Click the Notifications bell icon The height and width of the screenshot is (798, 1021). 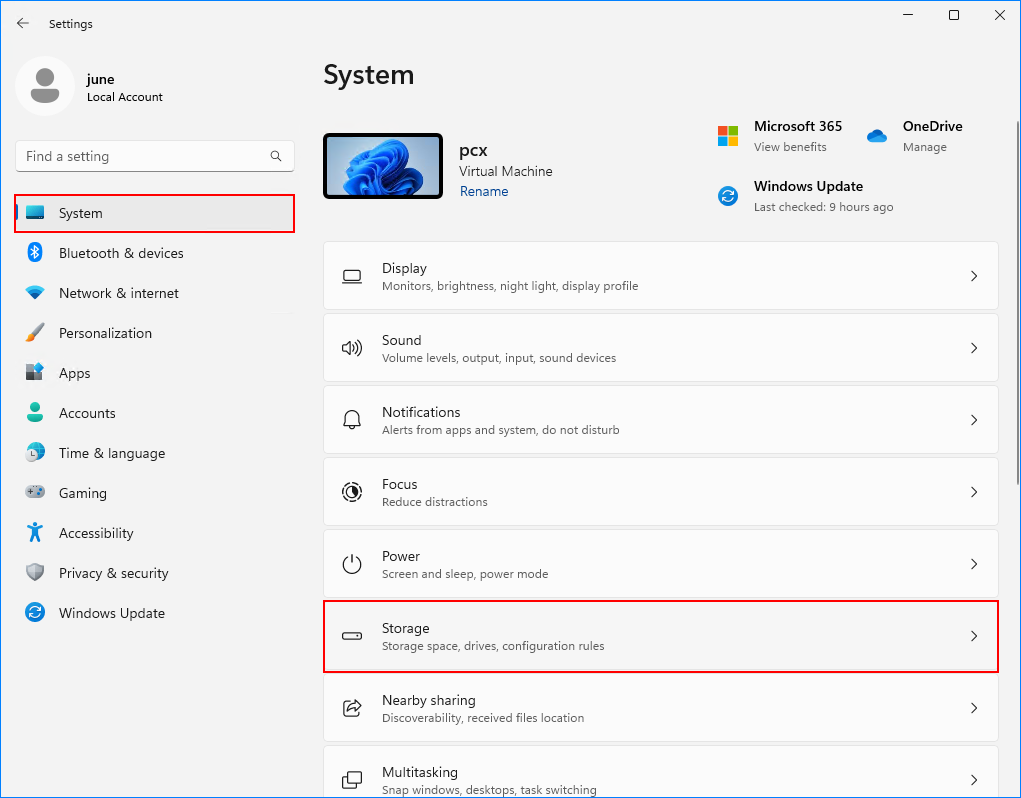352,420
